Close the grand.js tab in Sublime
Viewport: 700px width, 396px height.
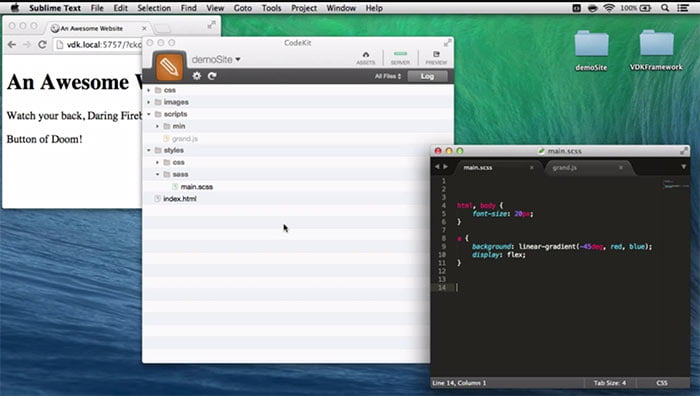(x=621, y=168)
